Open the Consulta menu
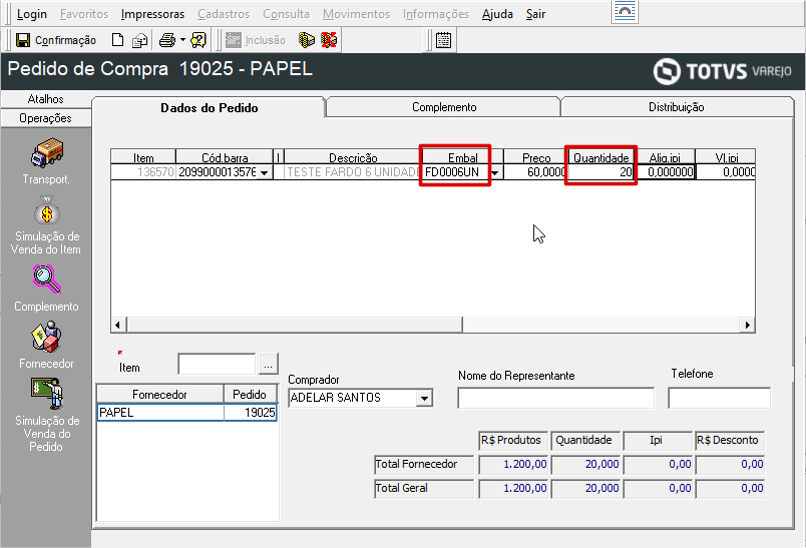The height and width of the screenshot is (548, 806). point(286,14)
